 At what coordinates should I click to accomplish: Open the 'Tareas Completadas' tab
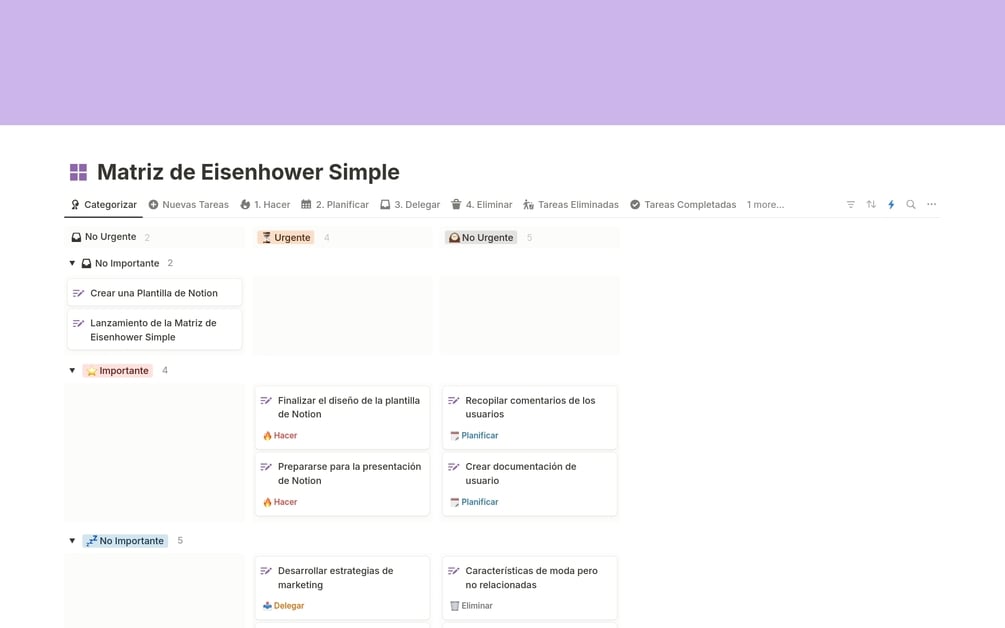point(682,204)
